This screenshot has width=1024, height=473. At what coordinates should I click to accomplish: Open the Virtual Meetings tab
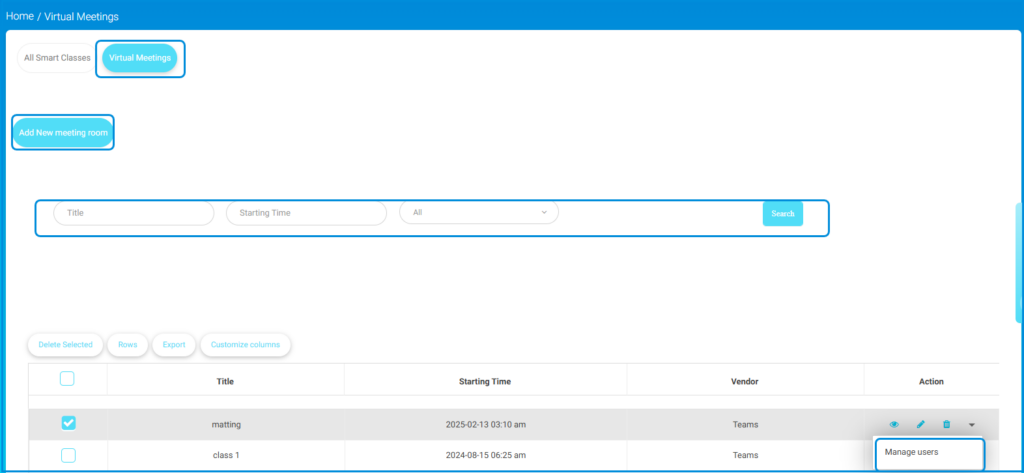140,58
